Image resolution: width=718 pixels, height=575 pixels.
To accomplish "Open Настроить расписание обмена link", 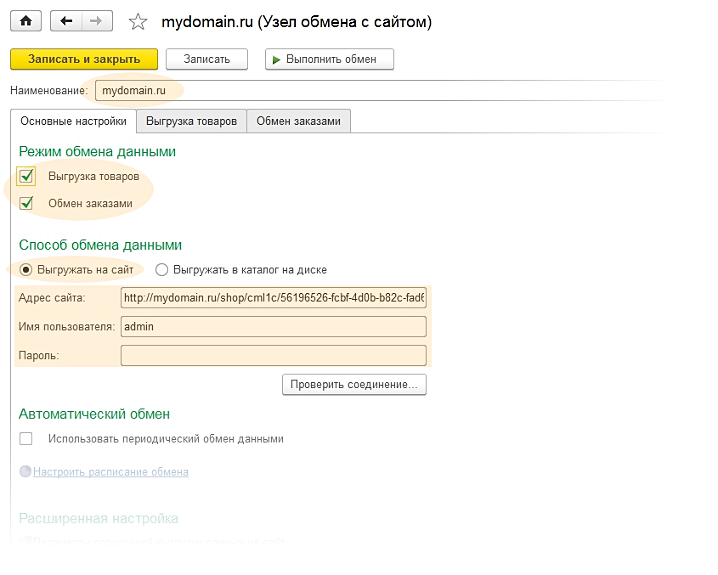I will pyautogui.click(x=110, y=471).
